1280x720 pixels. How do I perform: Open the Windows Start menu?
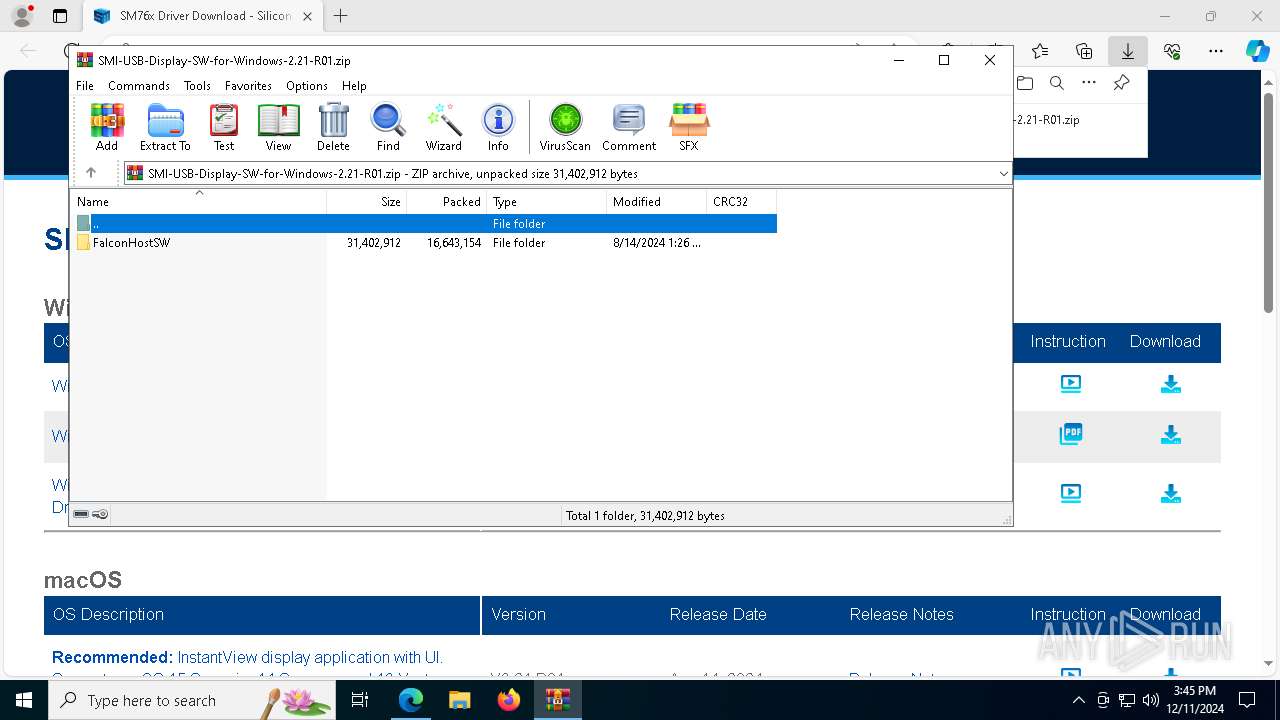coord(24,700)
